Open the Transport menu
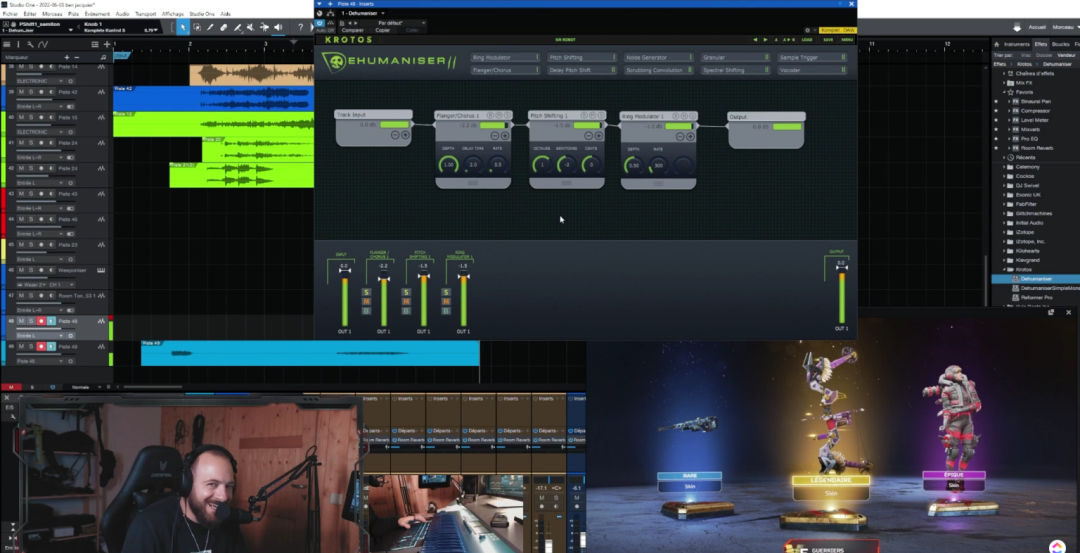1080x553 pixels. click(145, 13)
